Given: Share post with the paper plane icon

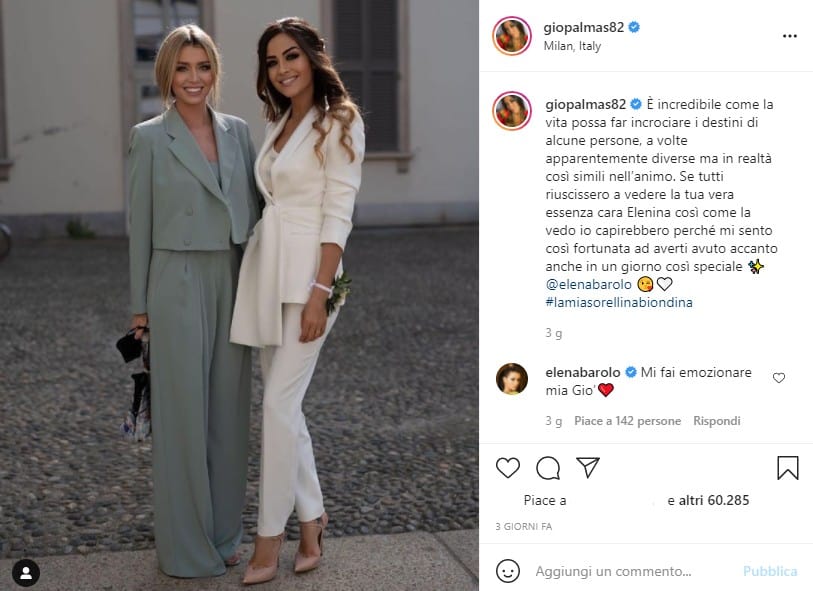Looking at the screenshot, I should (x=588, y=467).
